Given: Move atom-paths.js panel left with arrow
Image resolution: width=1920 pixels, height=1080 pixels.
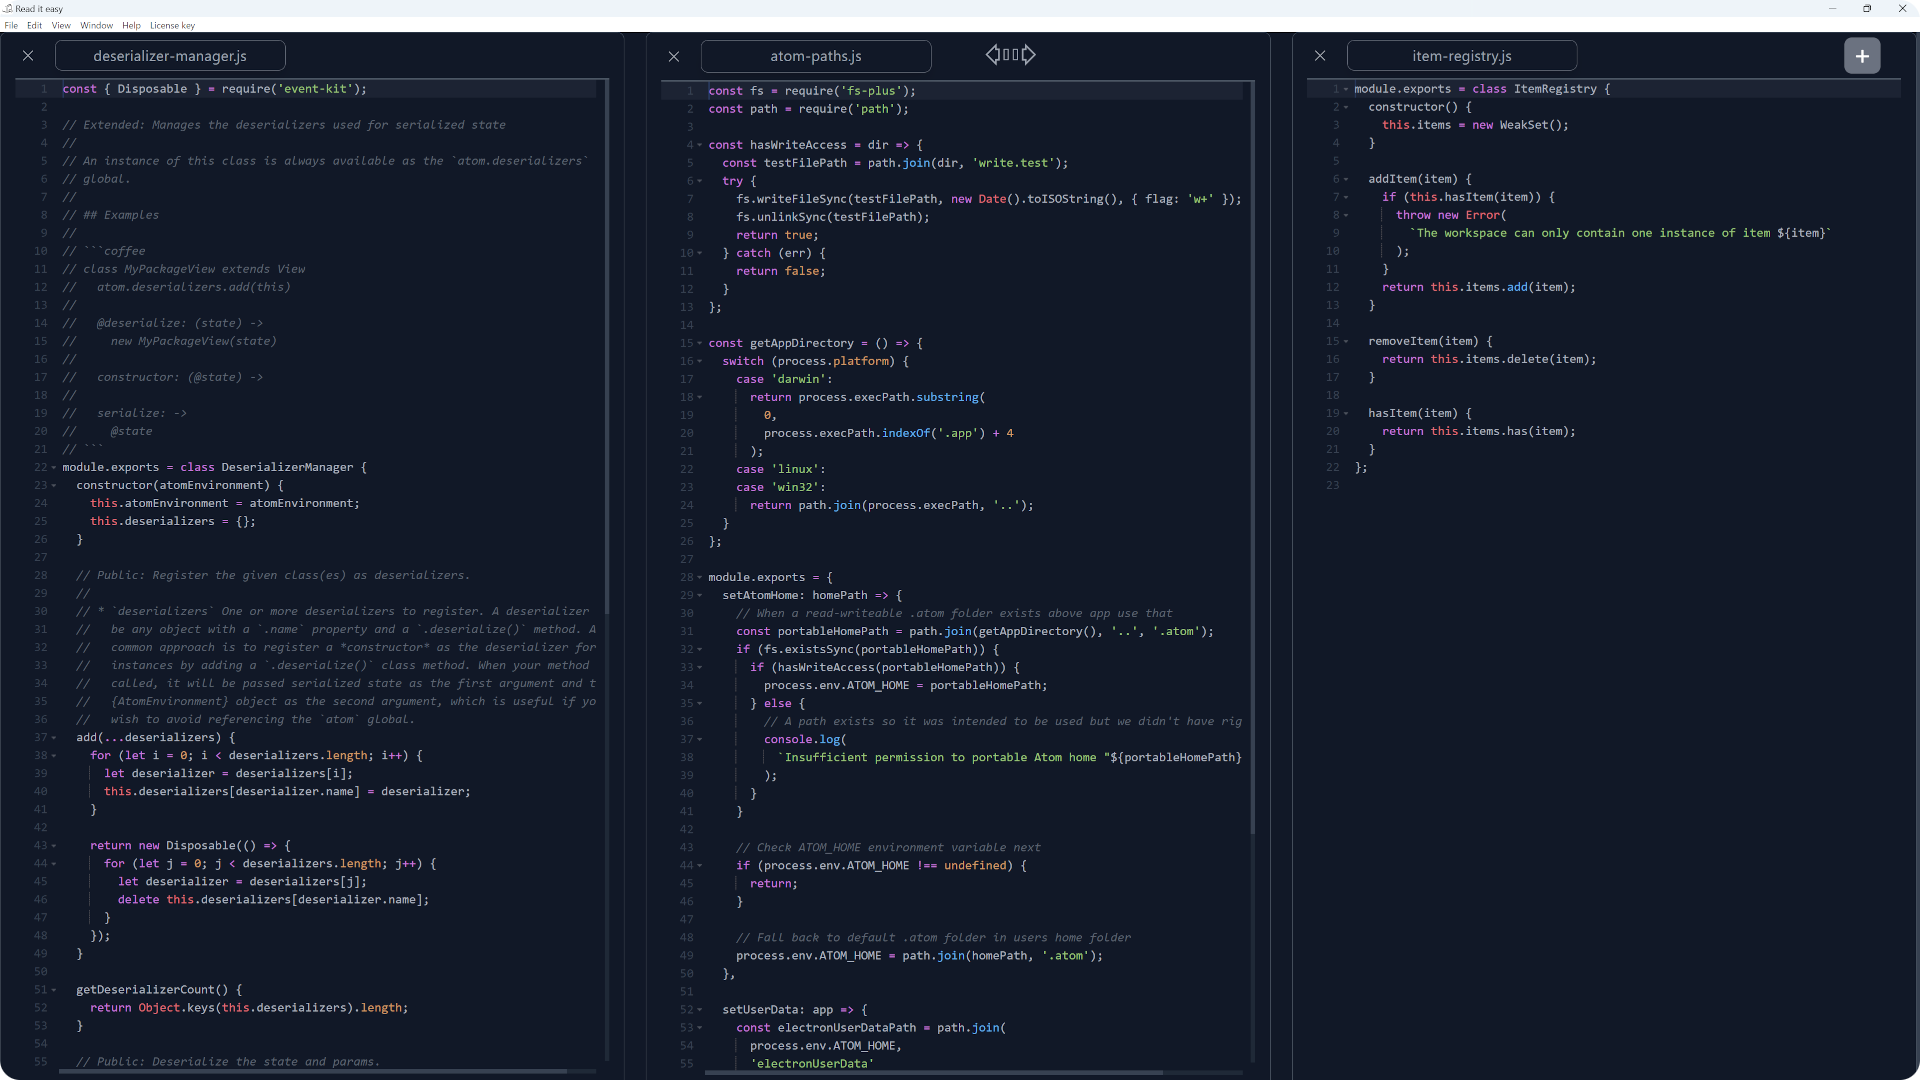Looking at the screenshot, I should pyautogui.click(x=992, y=55).
